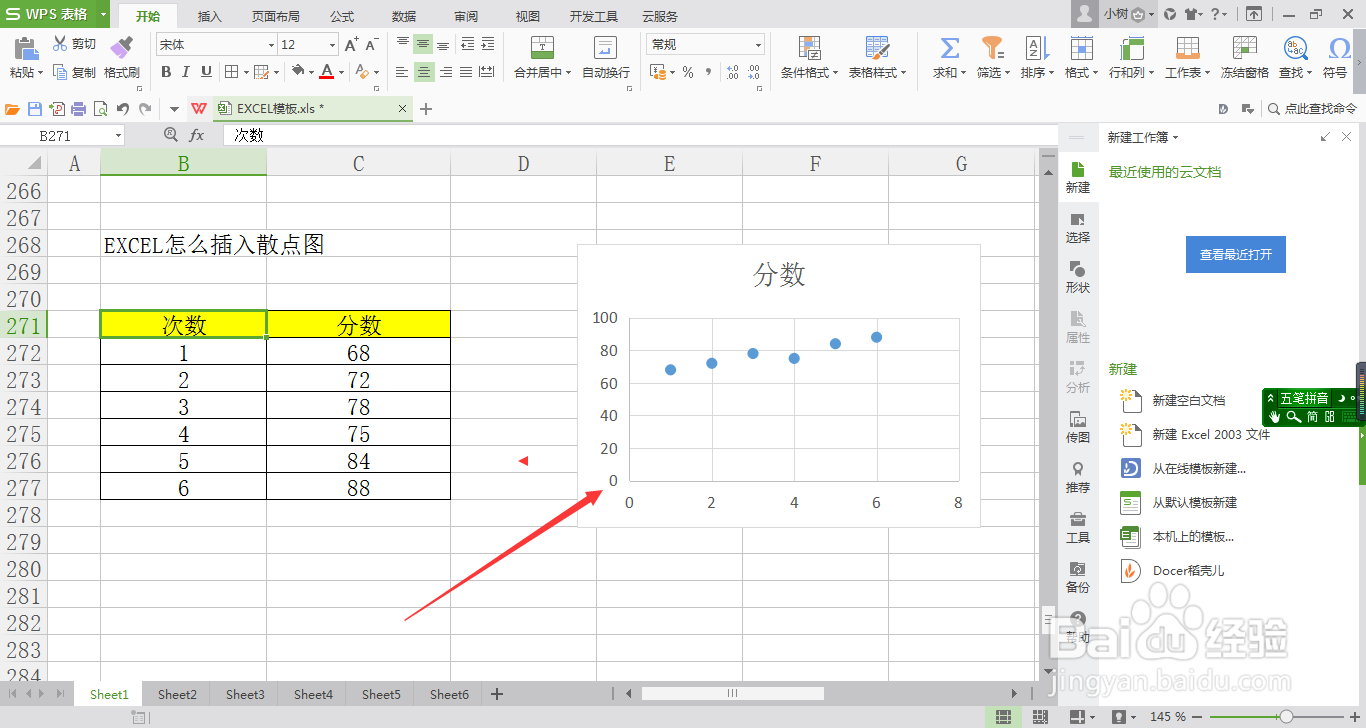Click 新建 Excel 2003 文件 link

tap(1211, 434)
